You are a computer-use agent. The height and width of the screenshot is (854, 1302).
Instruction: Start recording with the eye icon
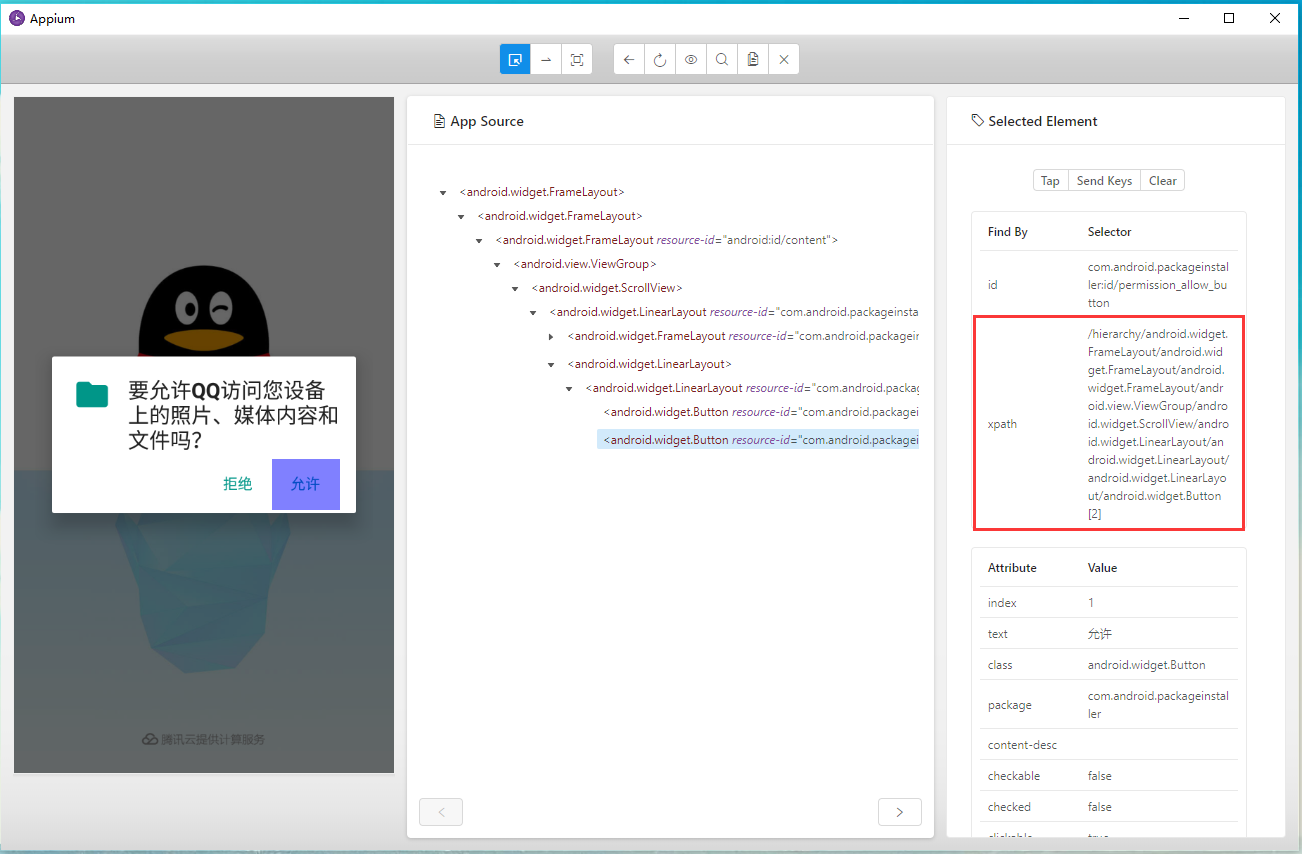coord(691,60)
